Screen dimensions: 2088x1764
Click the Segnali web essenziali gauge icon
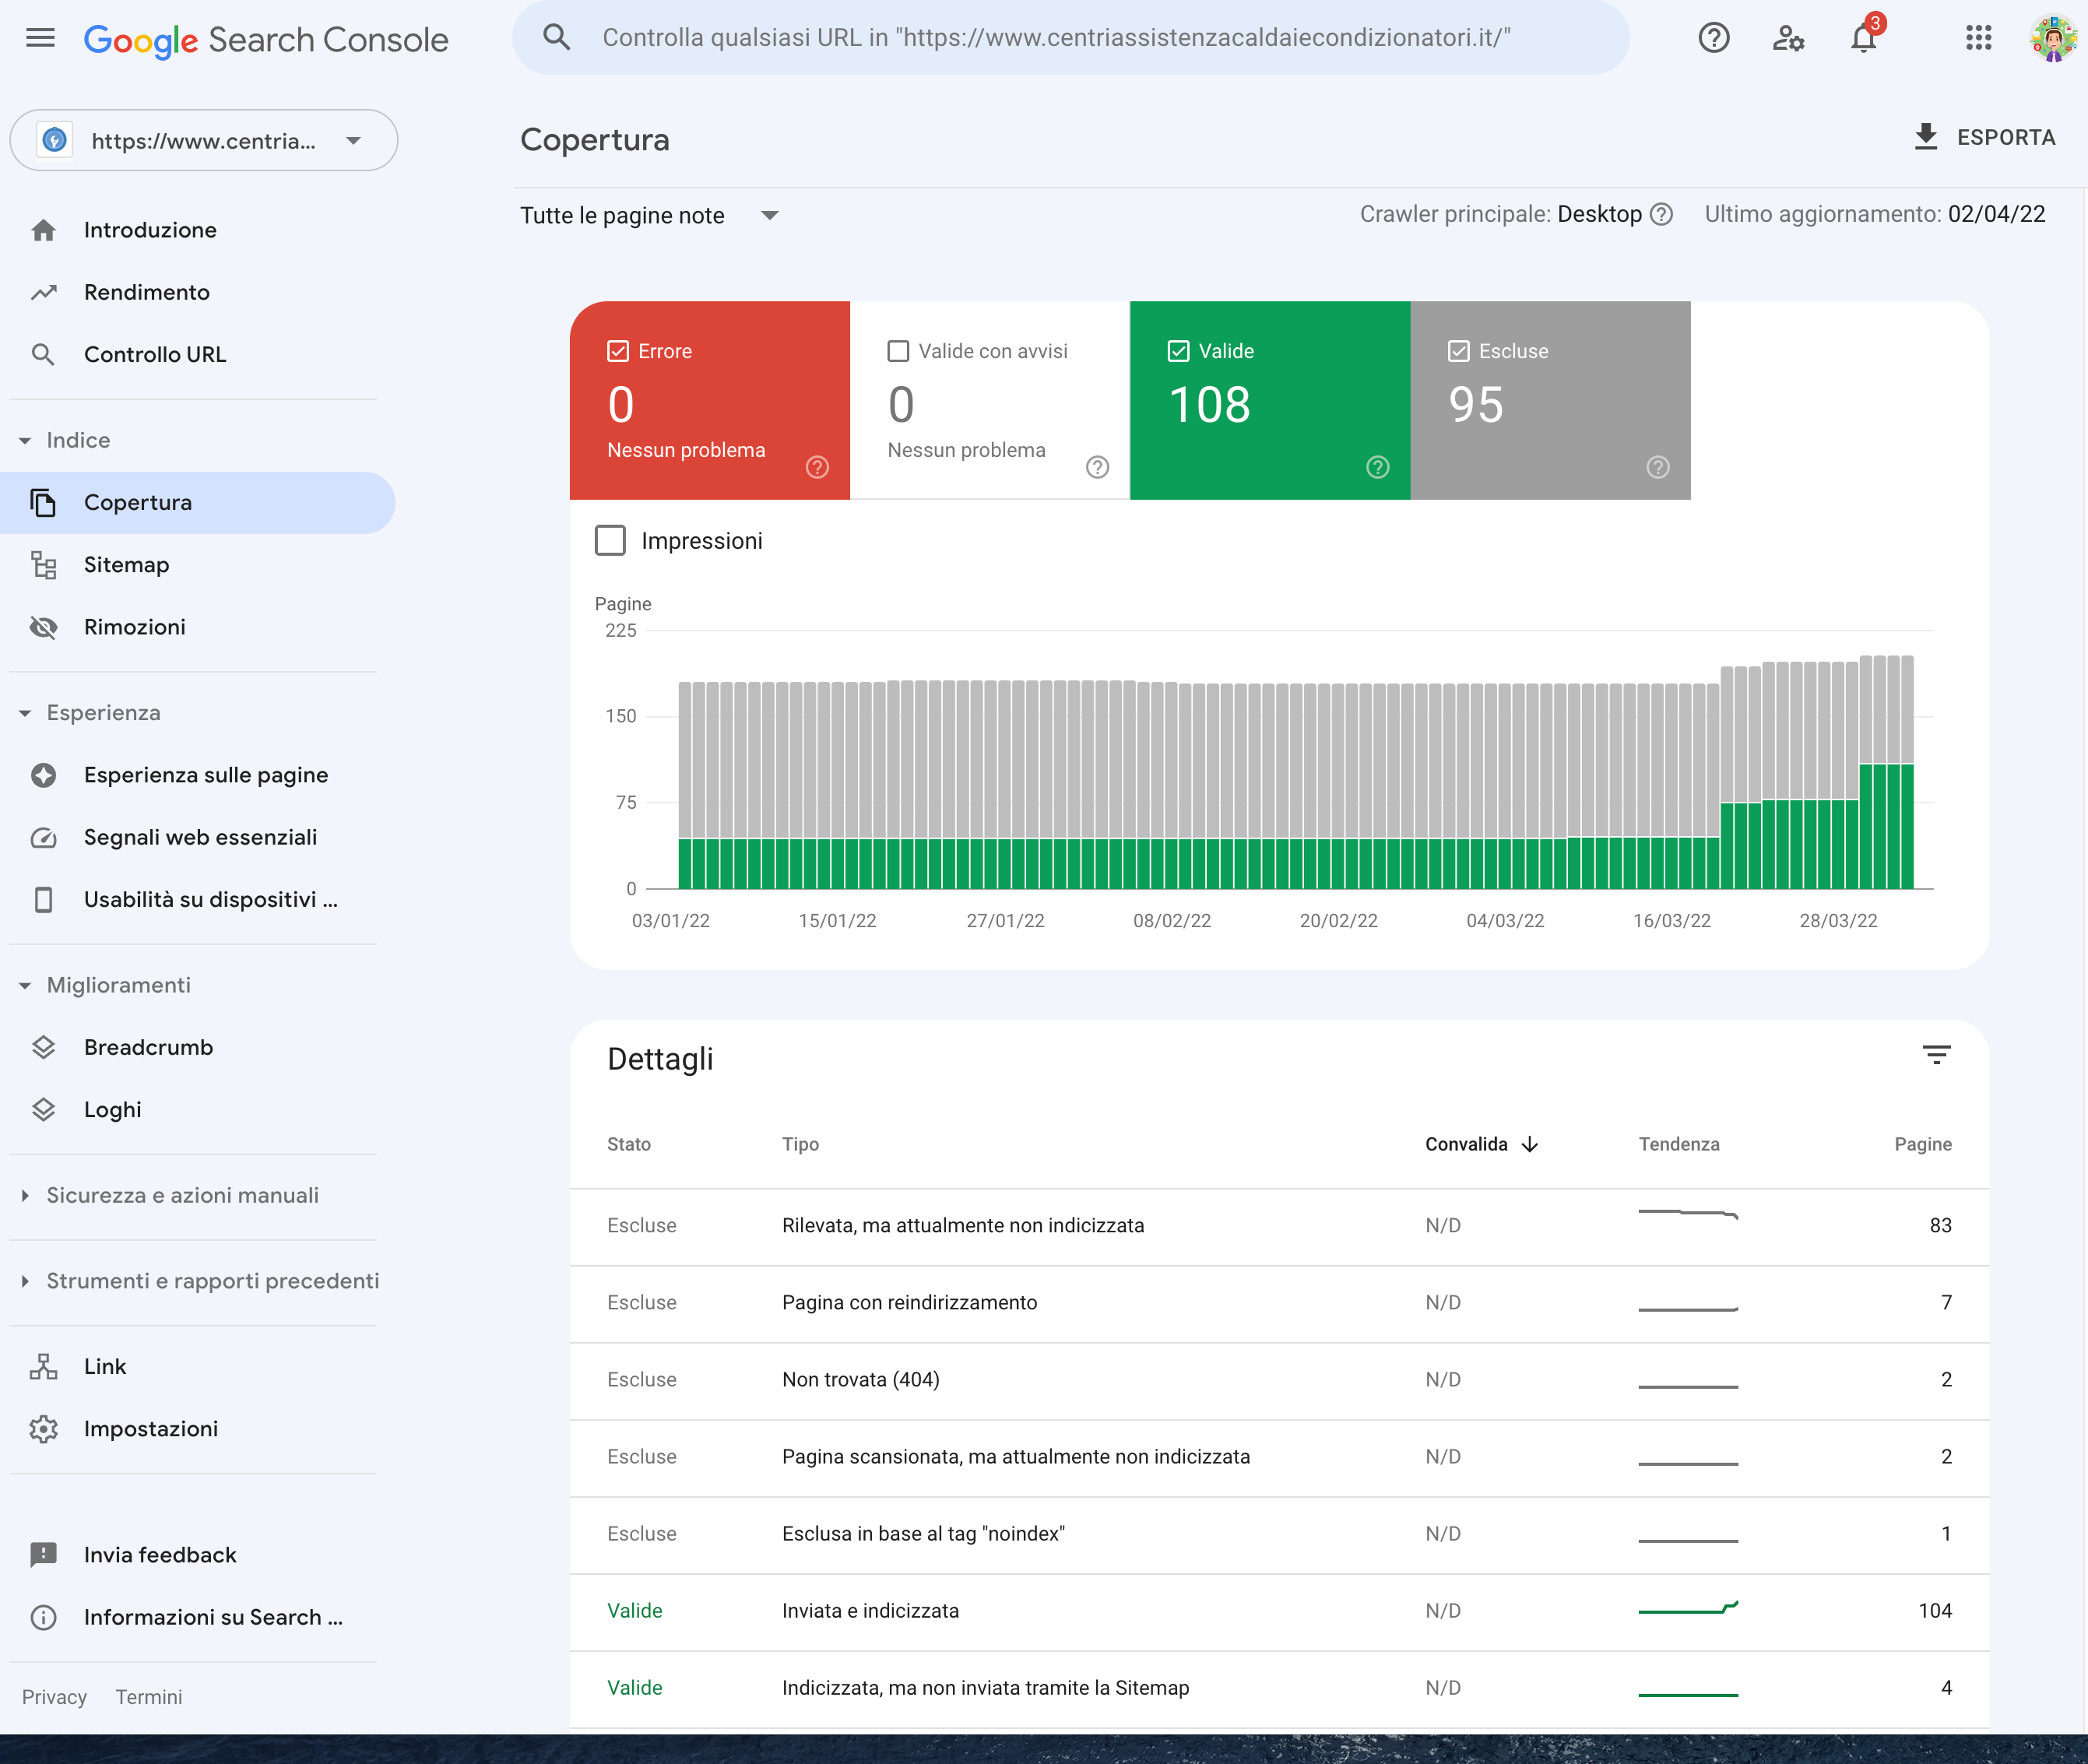(x=43, y=837)
